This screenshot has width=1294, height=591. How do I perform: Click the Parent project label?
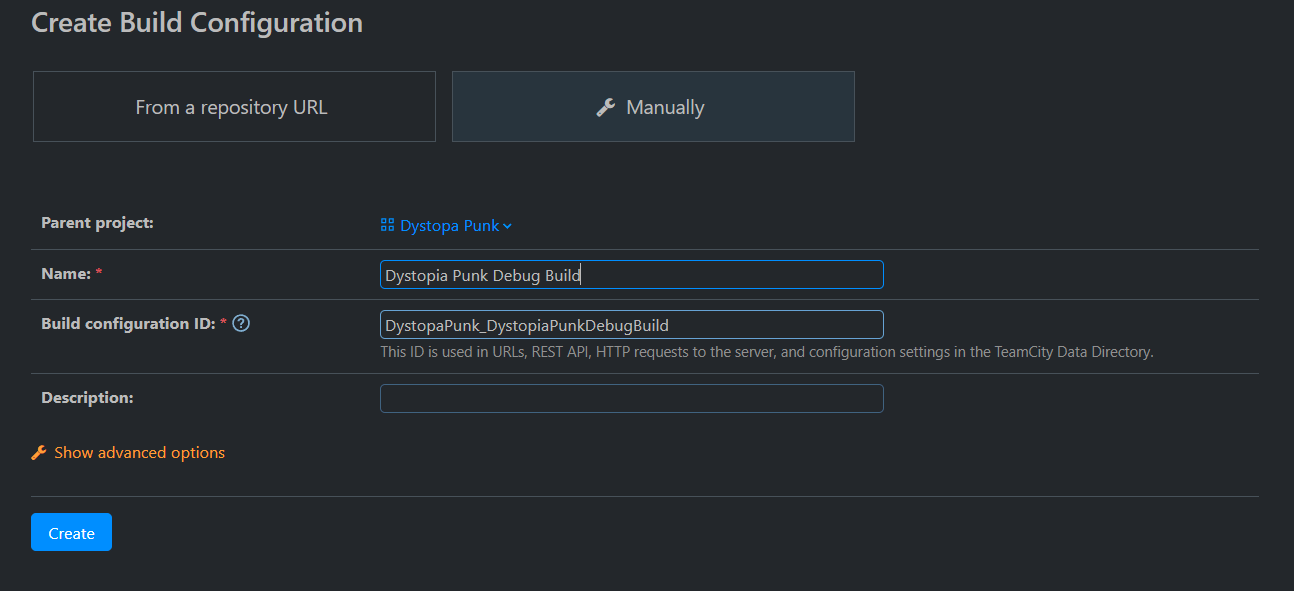[x=97, y=222]
